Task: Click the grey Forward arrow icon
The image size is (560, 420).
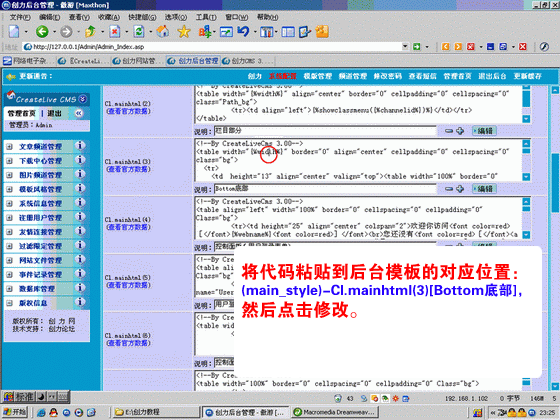Action: 66,32
